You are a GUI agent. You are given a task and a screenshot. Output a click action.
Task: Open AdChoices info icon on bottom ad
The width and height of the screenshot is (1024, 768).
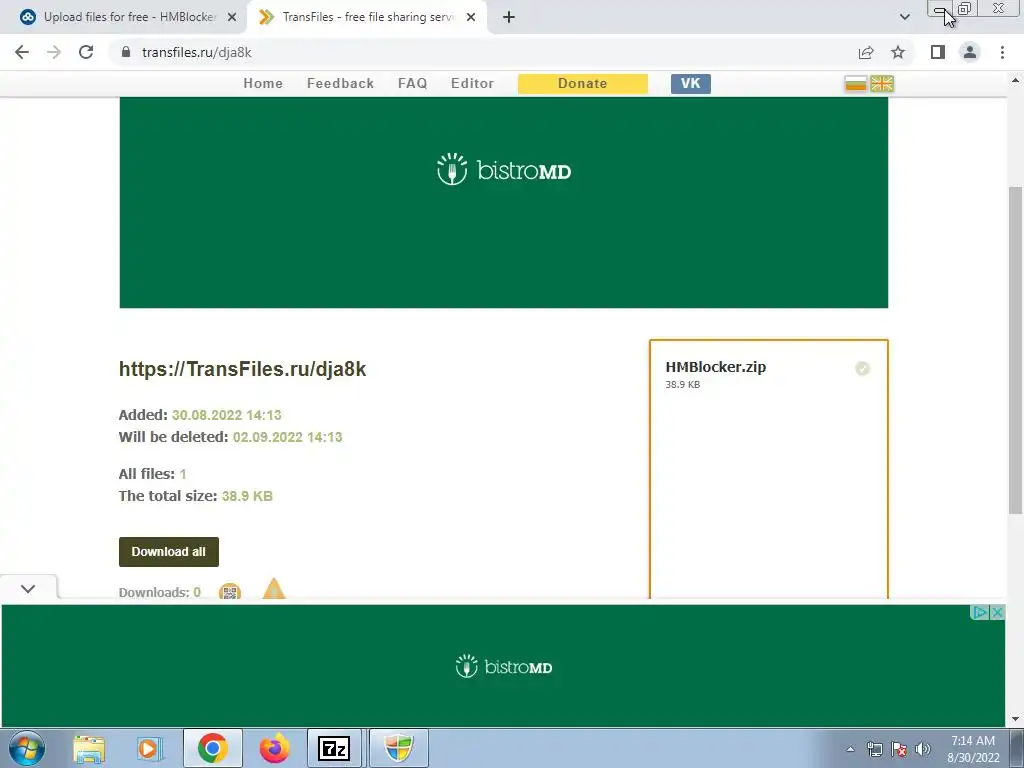coord(980,613)
